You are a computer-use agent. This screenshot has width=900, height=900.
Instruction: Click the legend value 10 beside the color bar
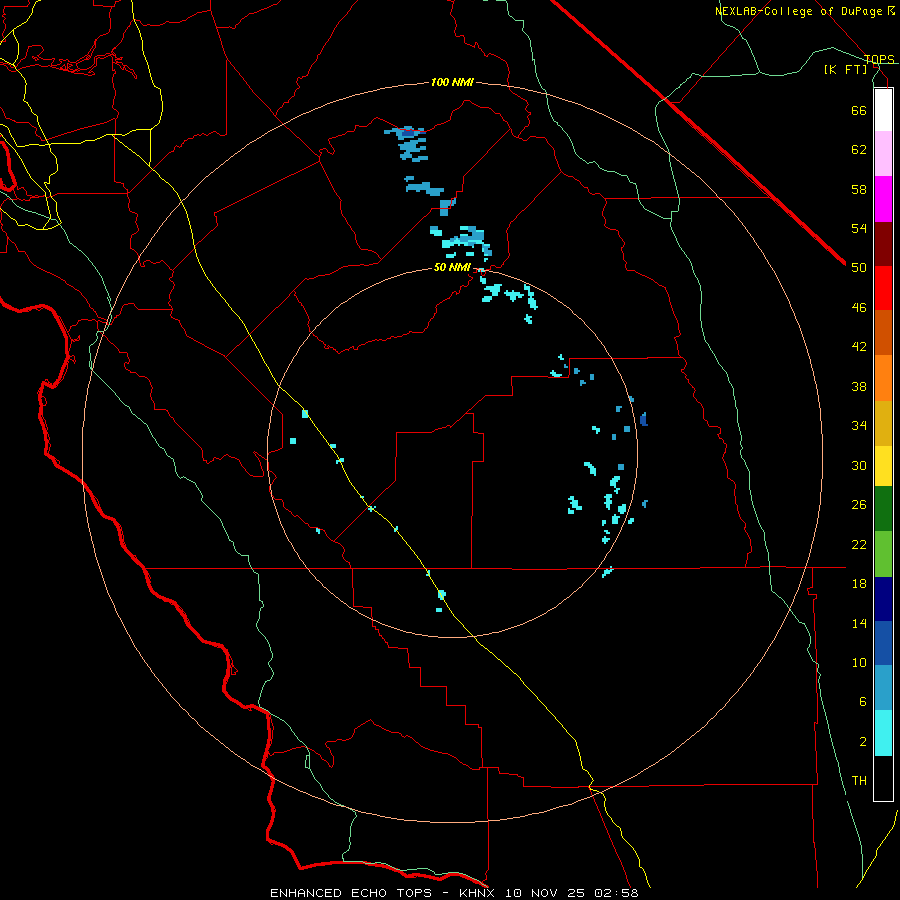(859, 662)
